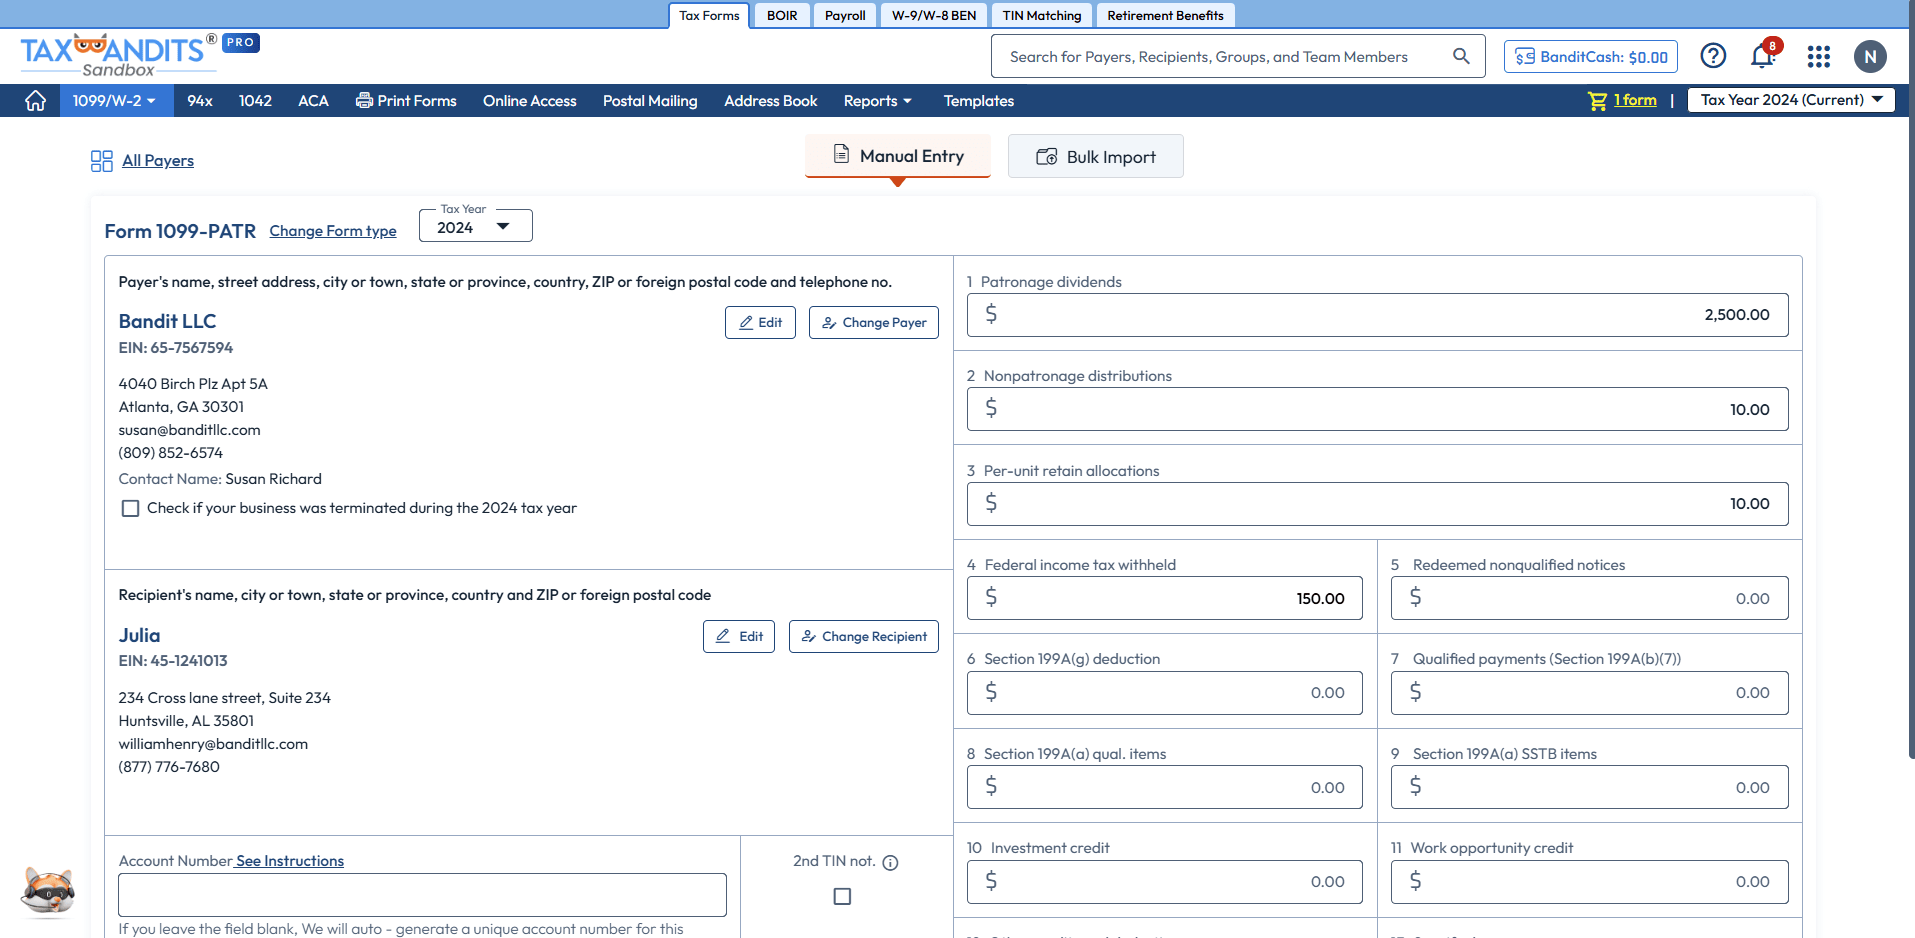Screen dimensions: 1915x938
Task: Click the info icon beside 2nd TIN not.
Action: (x=890, y=862)
